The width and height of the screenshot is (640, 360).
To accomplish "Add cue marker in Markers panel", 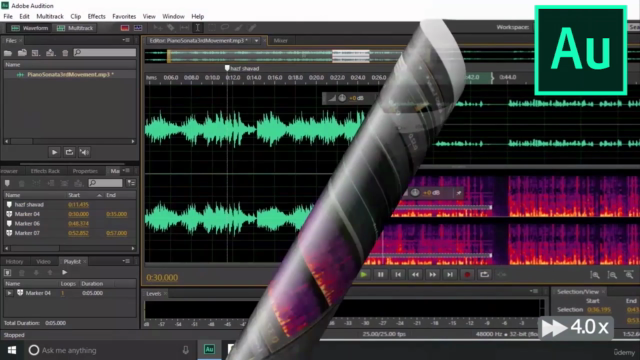I will click(7, 183).
